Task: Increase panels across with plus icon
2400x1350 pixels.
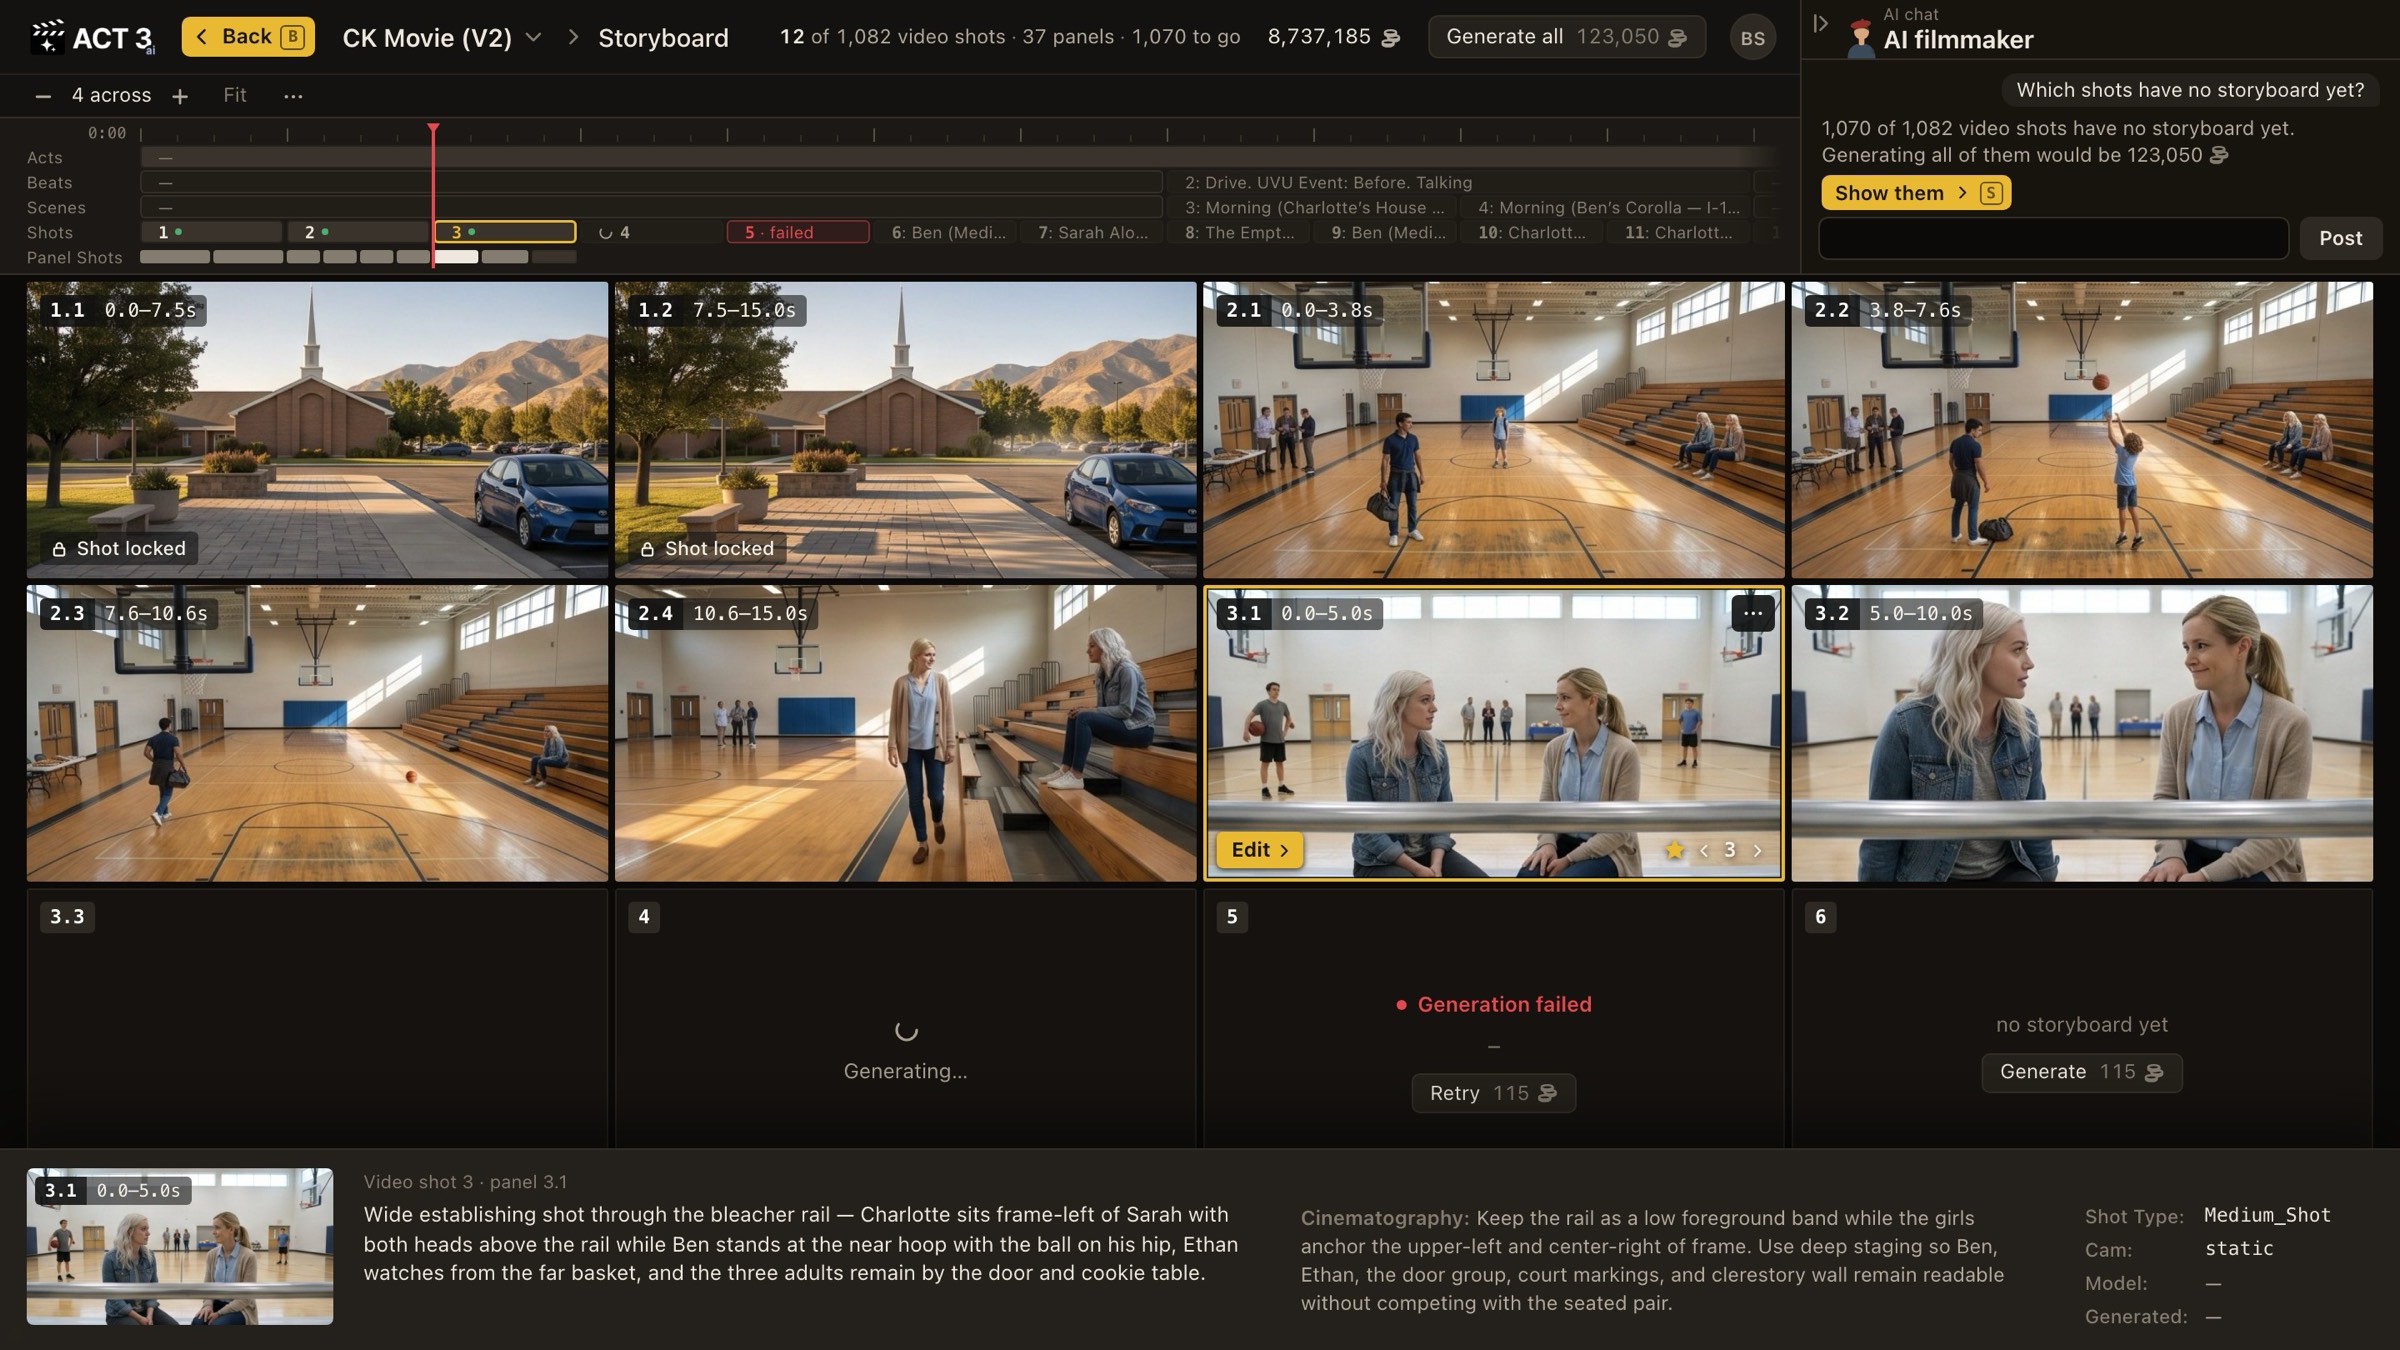Action: tap(180, 96)
